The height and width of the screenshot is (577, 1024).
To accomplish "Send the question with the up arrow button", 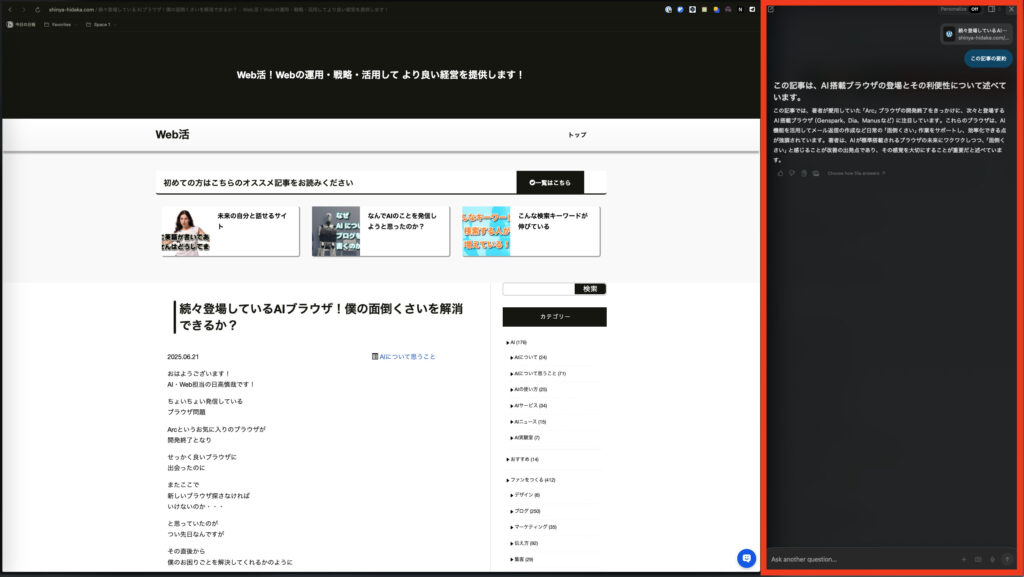I will pos(1007,559).
